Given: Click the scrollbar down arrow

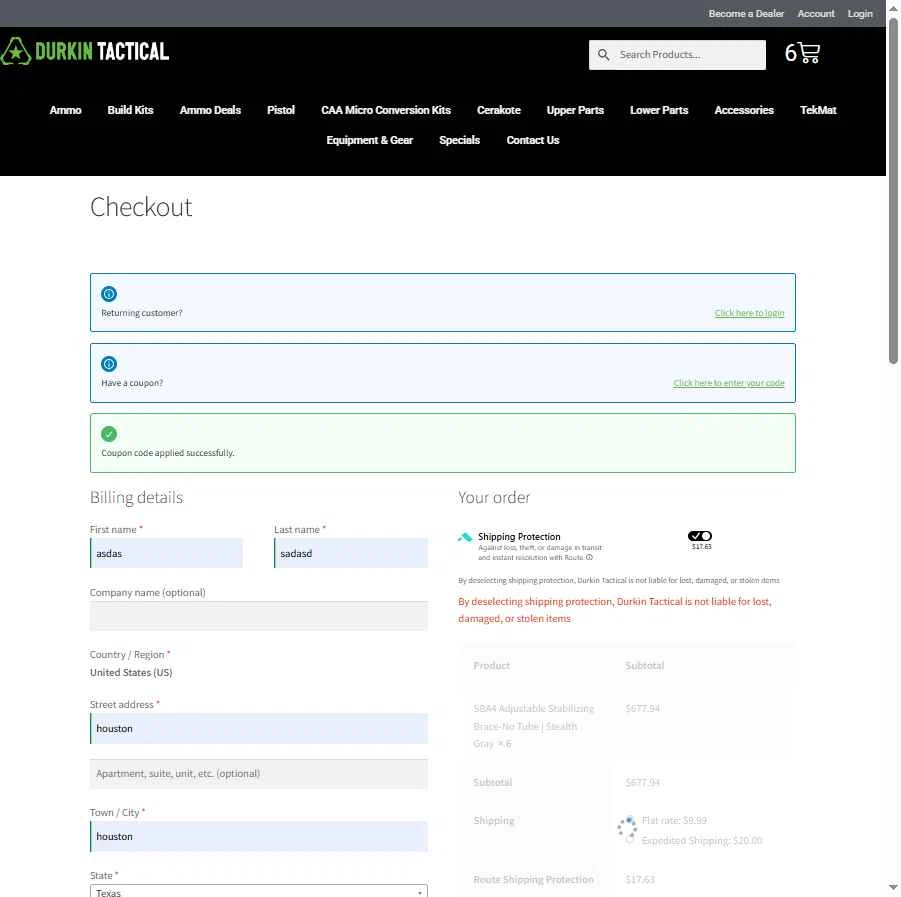Looking at the screenshot, I should tap(893, 889).
